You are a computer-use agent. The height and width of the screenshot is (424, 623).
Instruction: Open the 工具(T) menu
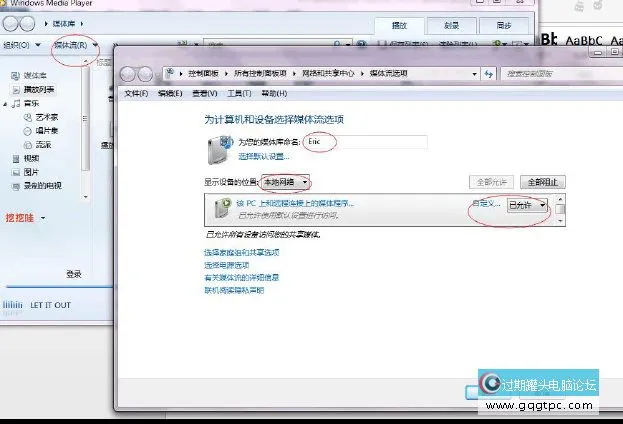(x=239, y=93)
